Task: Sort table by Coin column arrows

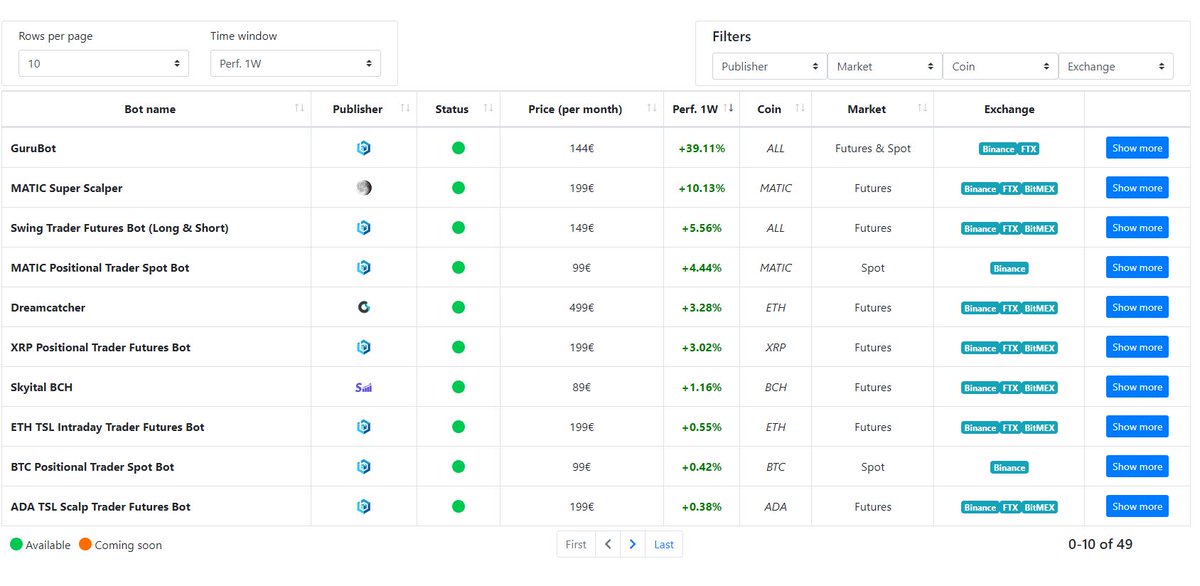Action: (x=800, y=108)
